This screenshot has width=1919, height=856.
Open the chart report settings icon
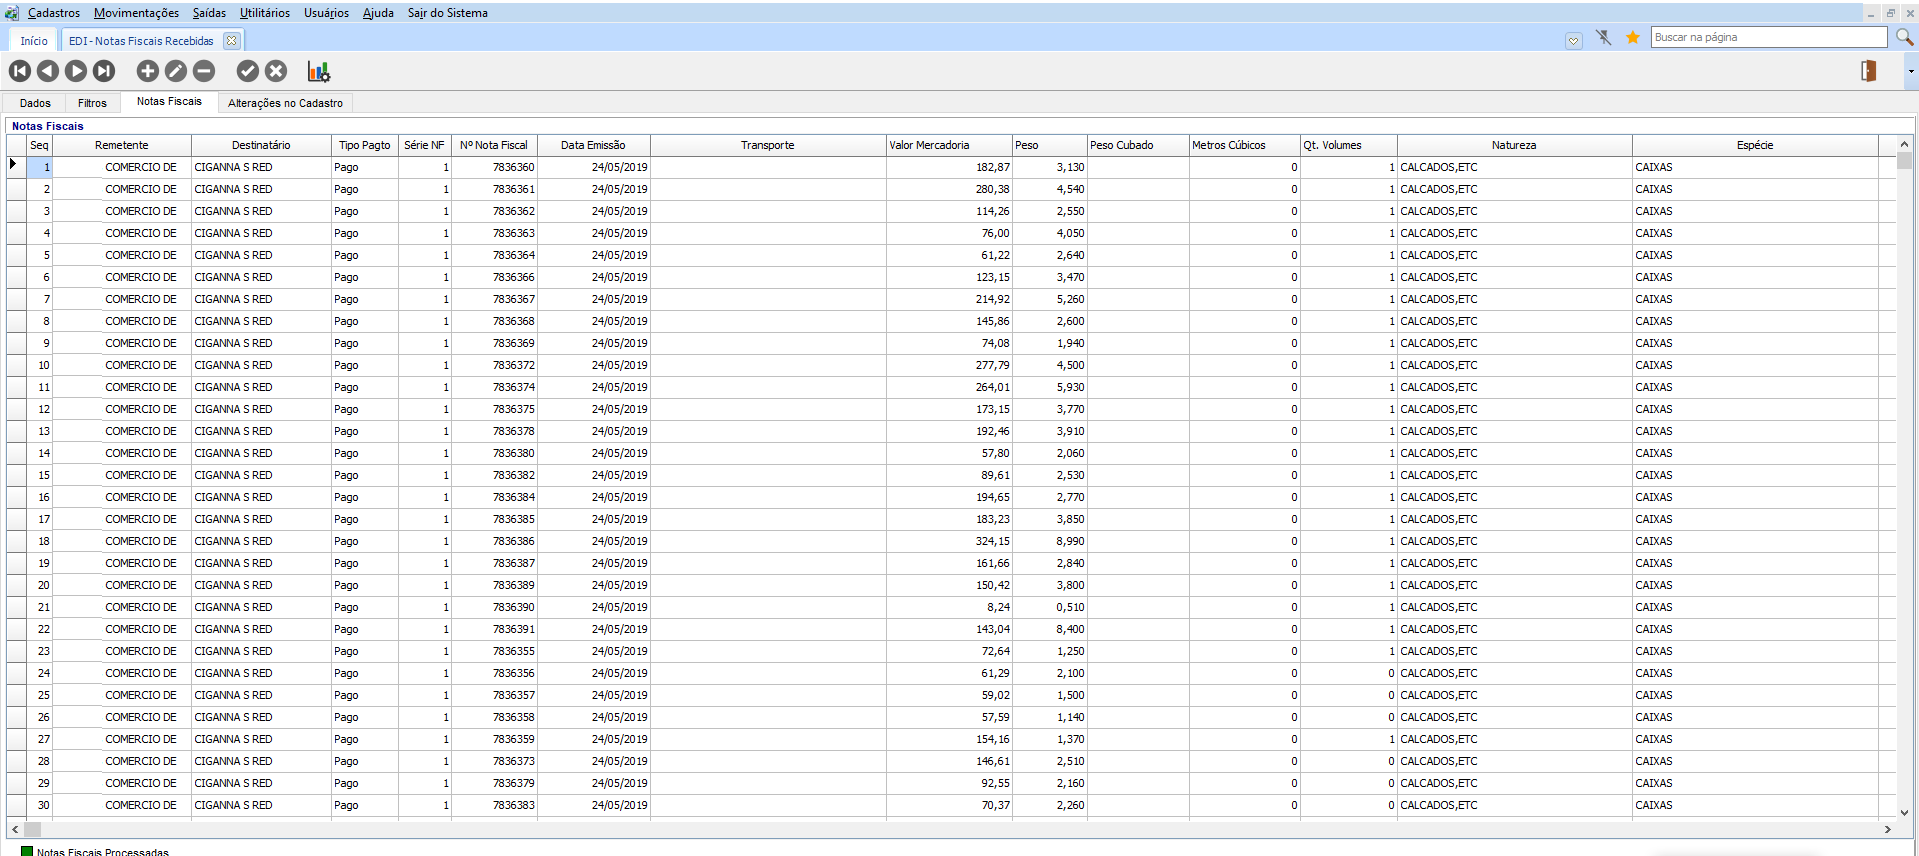tap(318, 71)
